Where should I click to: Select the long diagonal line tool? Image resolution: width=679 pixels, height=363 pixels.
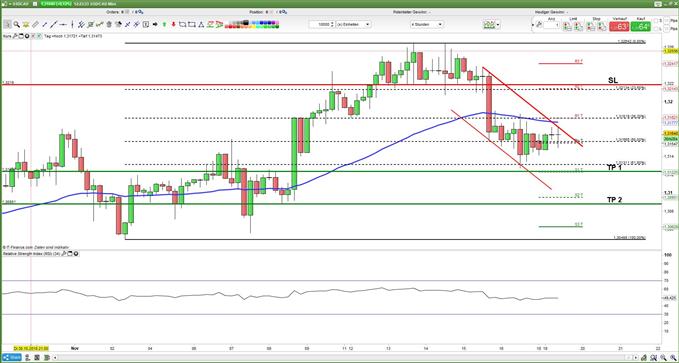point(53,24)
